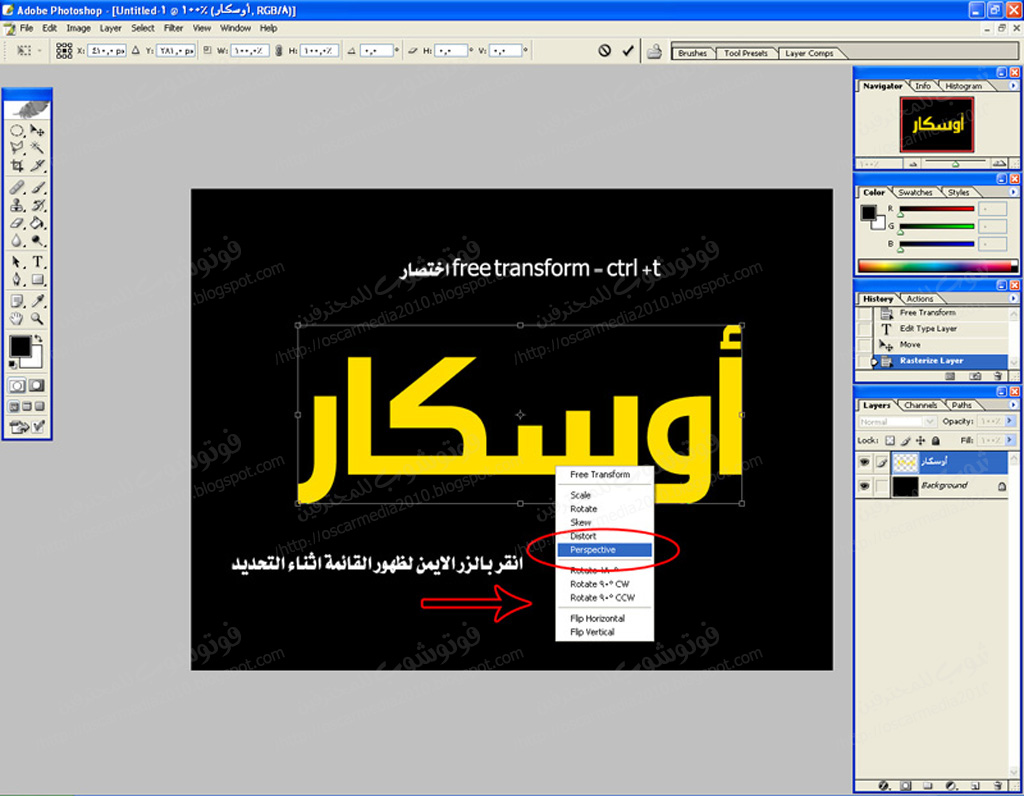Switch to the Swatches tab
Screen dimensions: 1024x796
[x=915, y=193]
